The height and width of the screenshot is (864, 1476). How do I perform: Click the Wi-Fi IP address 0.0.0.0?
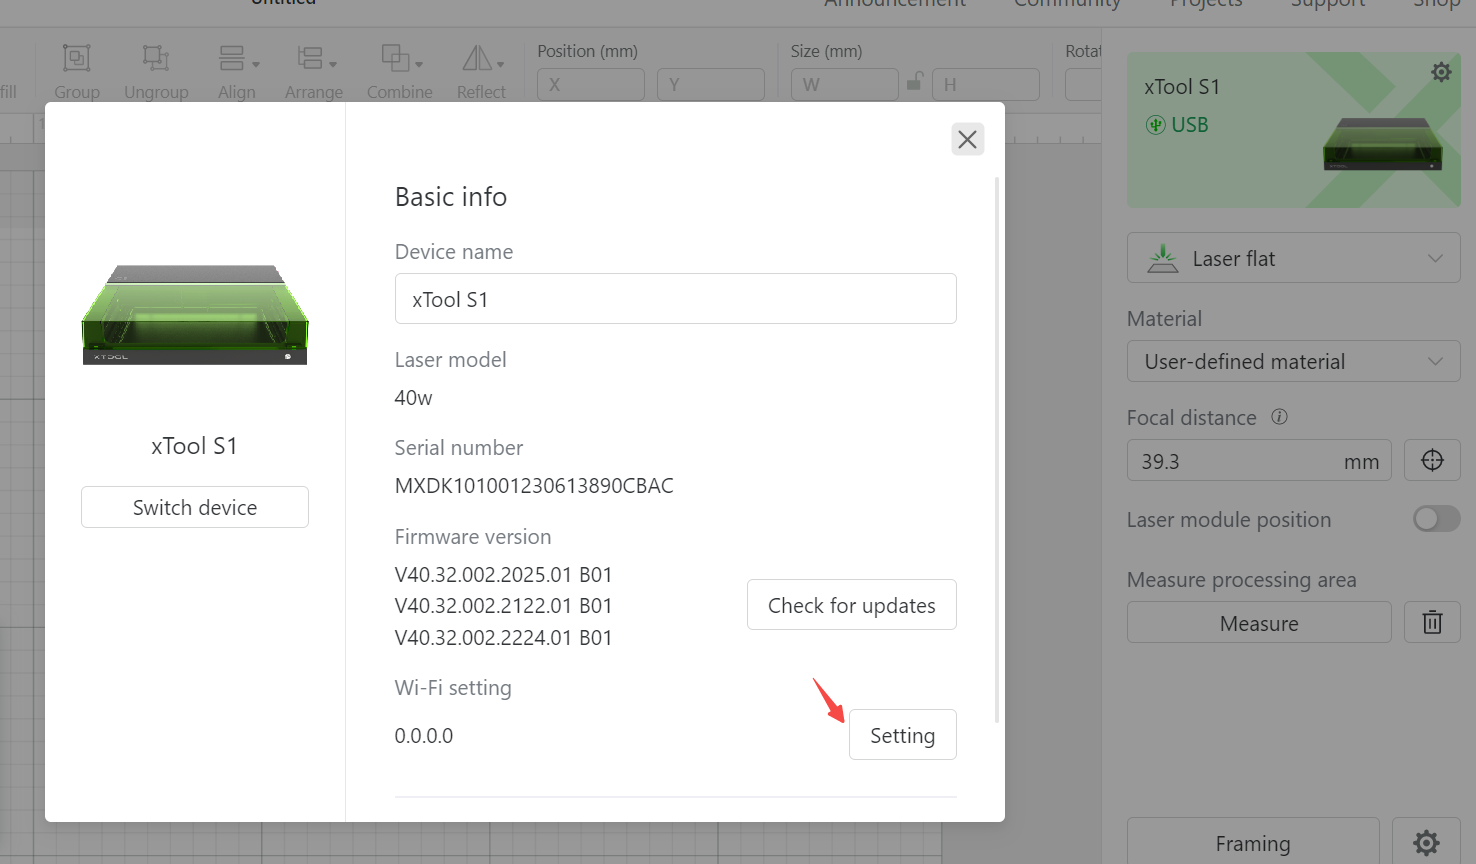(424, 736)
